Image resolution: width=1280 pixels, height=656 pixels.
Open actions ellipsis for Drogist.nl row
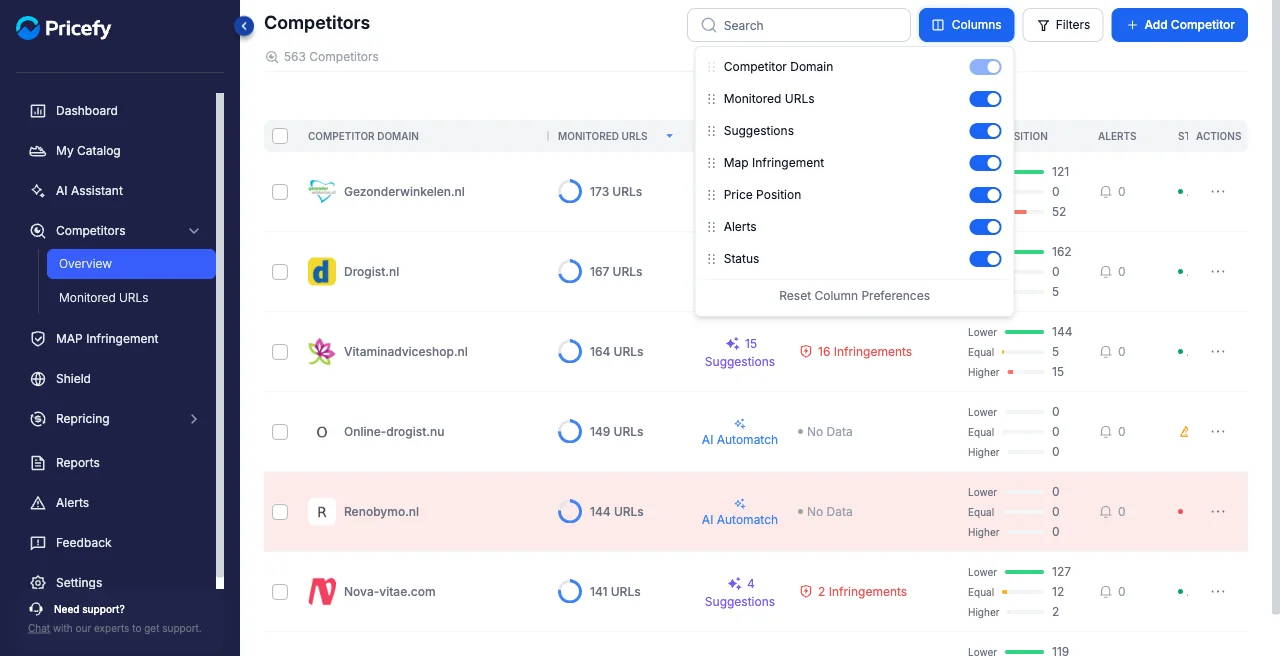click(1218, 271)
